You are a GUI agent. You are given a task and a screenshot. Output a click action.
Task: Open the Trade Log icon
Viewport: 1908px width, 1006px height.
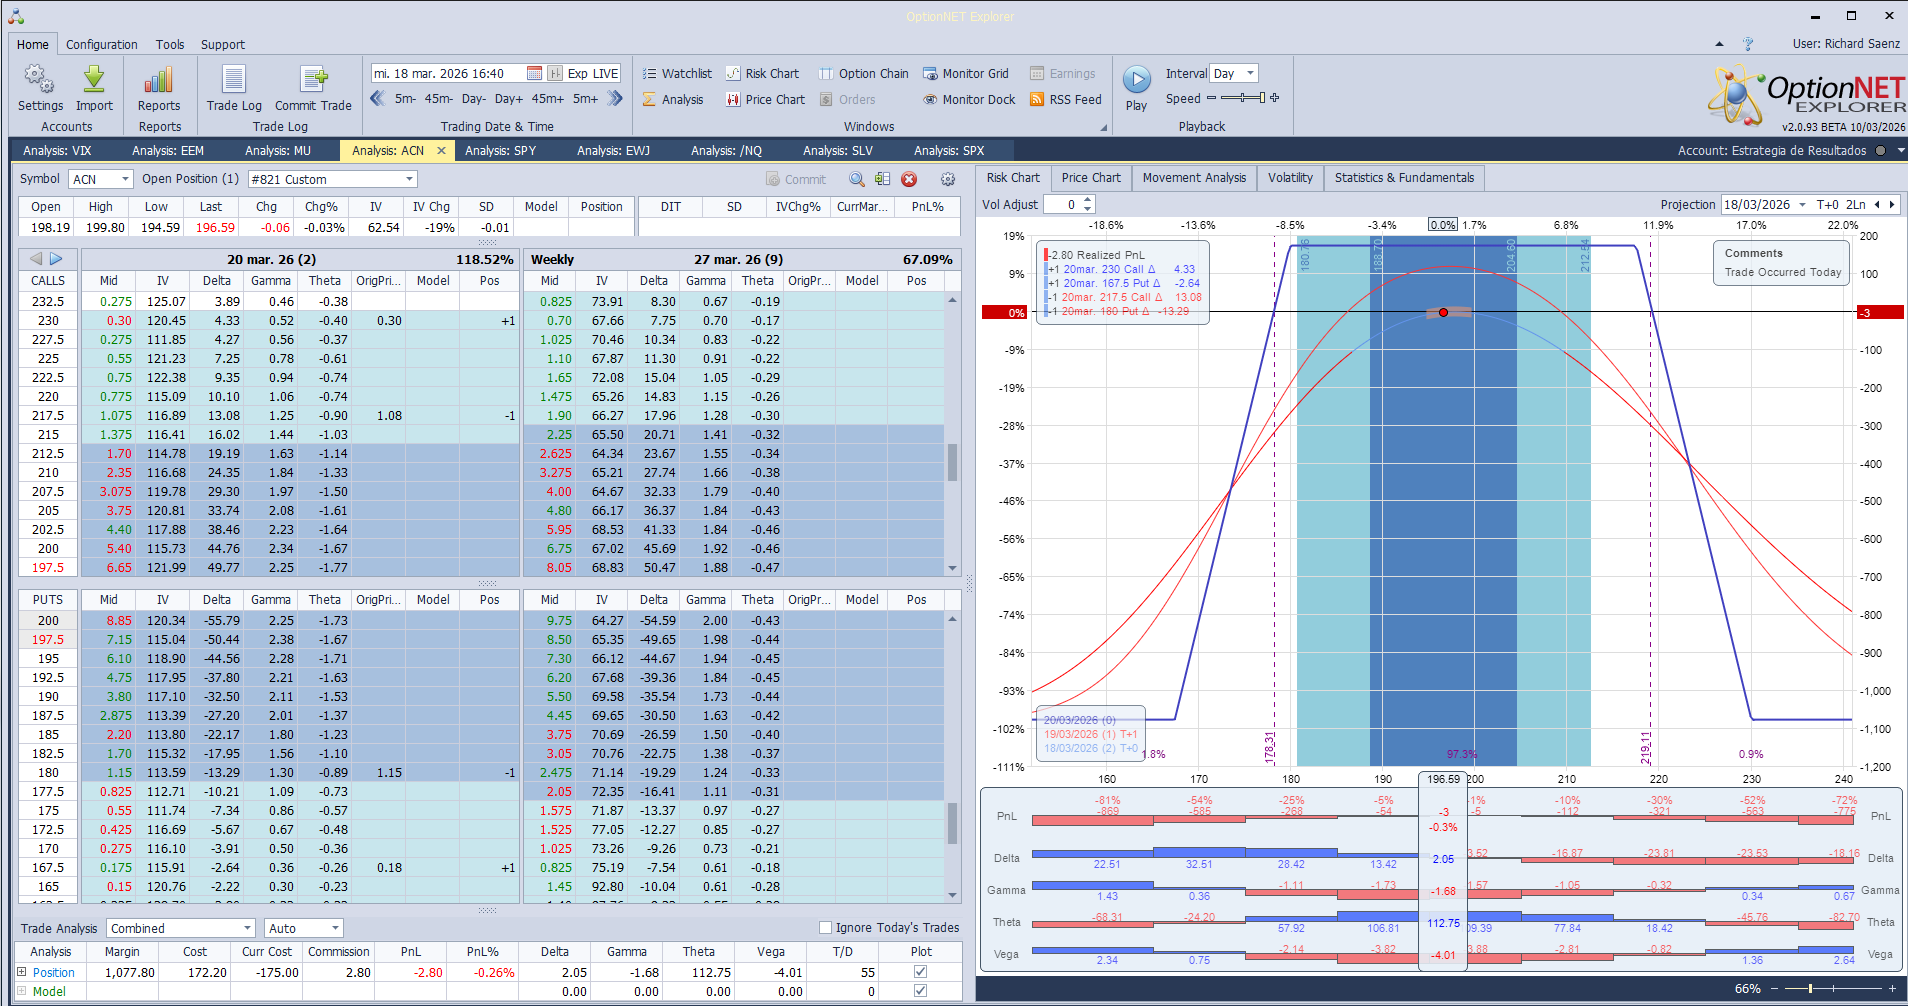(234, 80)
